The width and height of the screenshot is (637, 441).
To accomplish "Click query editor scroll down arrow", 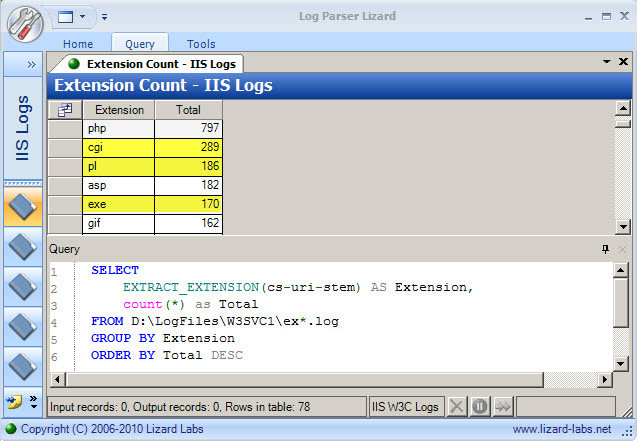I will pyautogui.click(x=620, y=363).
